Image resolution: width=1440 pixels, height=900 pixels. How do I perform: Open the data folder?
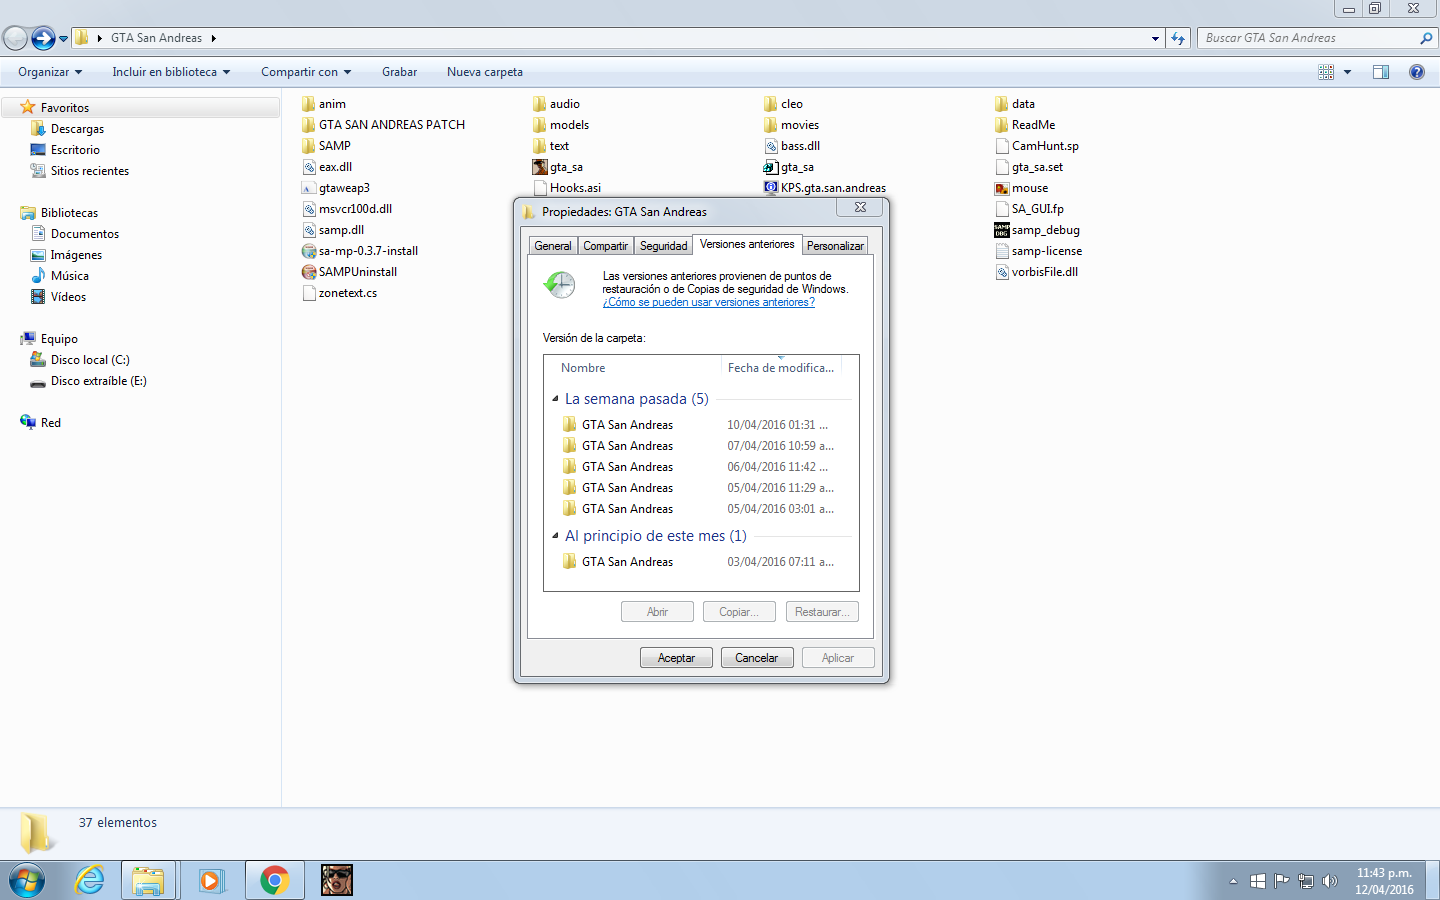coord(1015,104)
